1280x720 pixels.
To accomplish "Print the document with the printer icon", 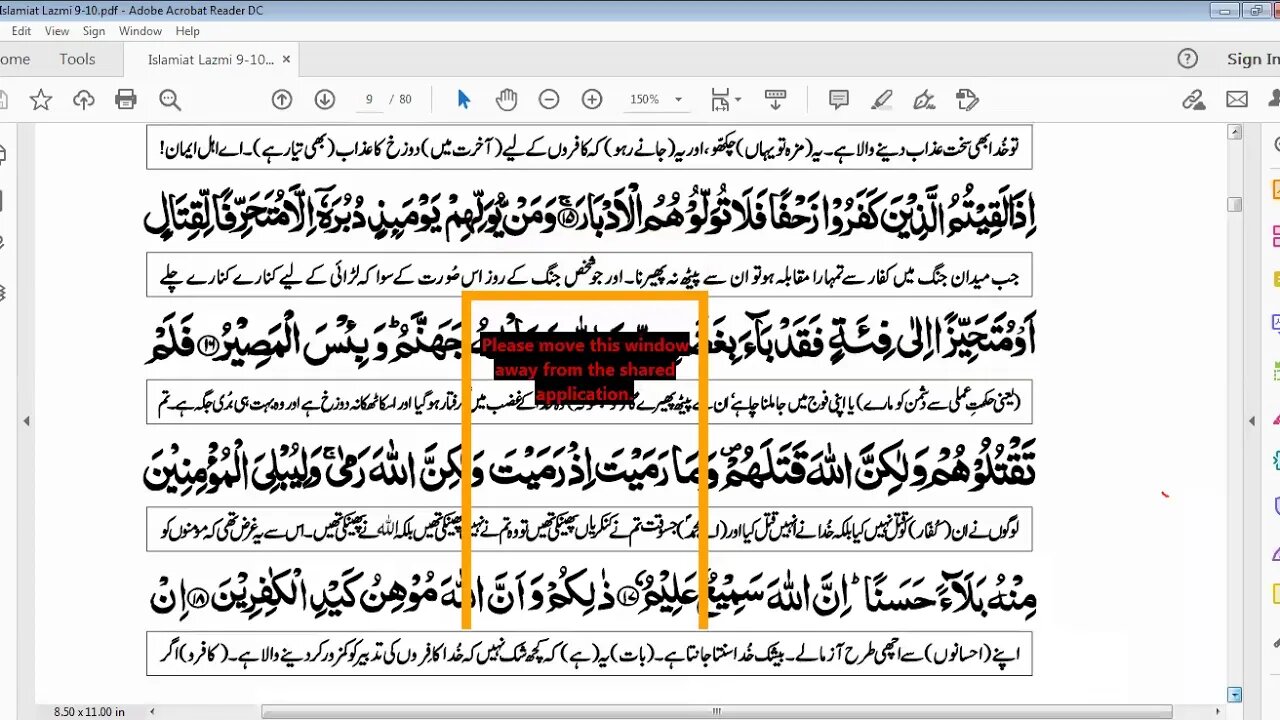I will pyautogui.click(x=126, y=99).
